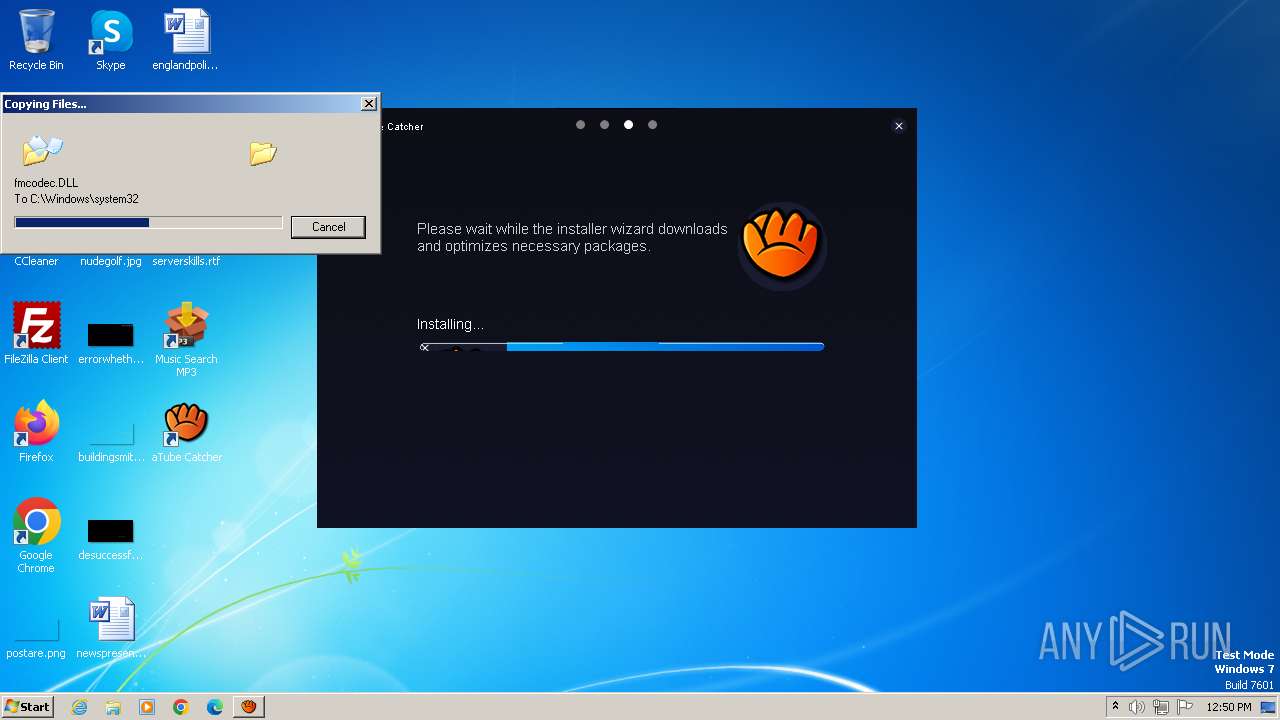The width and height of the screenshot is (1280, 720).
Task: Launch Internet Explorer from the taskbar
Action: tap(79, 707)
